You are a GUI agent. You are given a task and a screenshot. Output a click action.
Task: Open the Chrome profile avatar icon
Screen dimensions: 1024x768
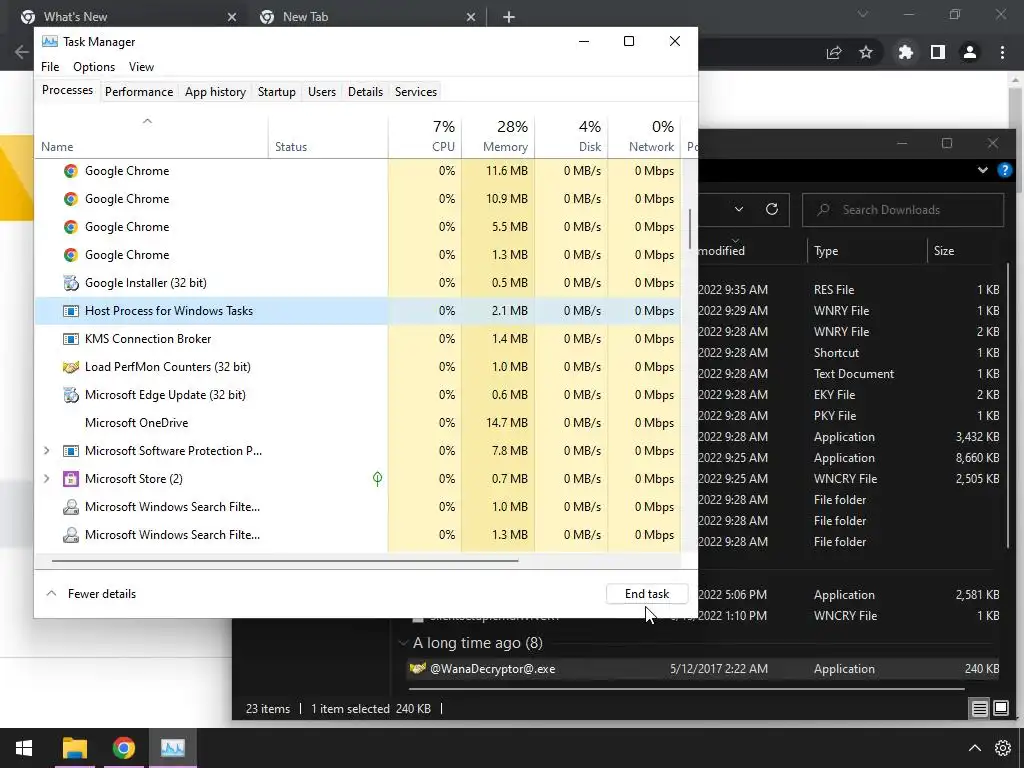coord(970,52)
